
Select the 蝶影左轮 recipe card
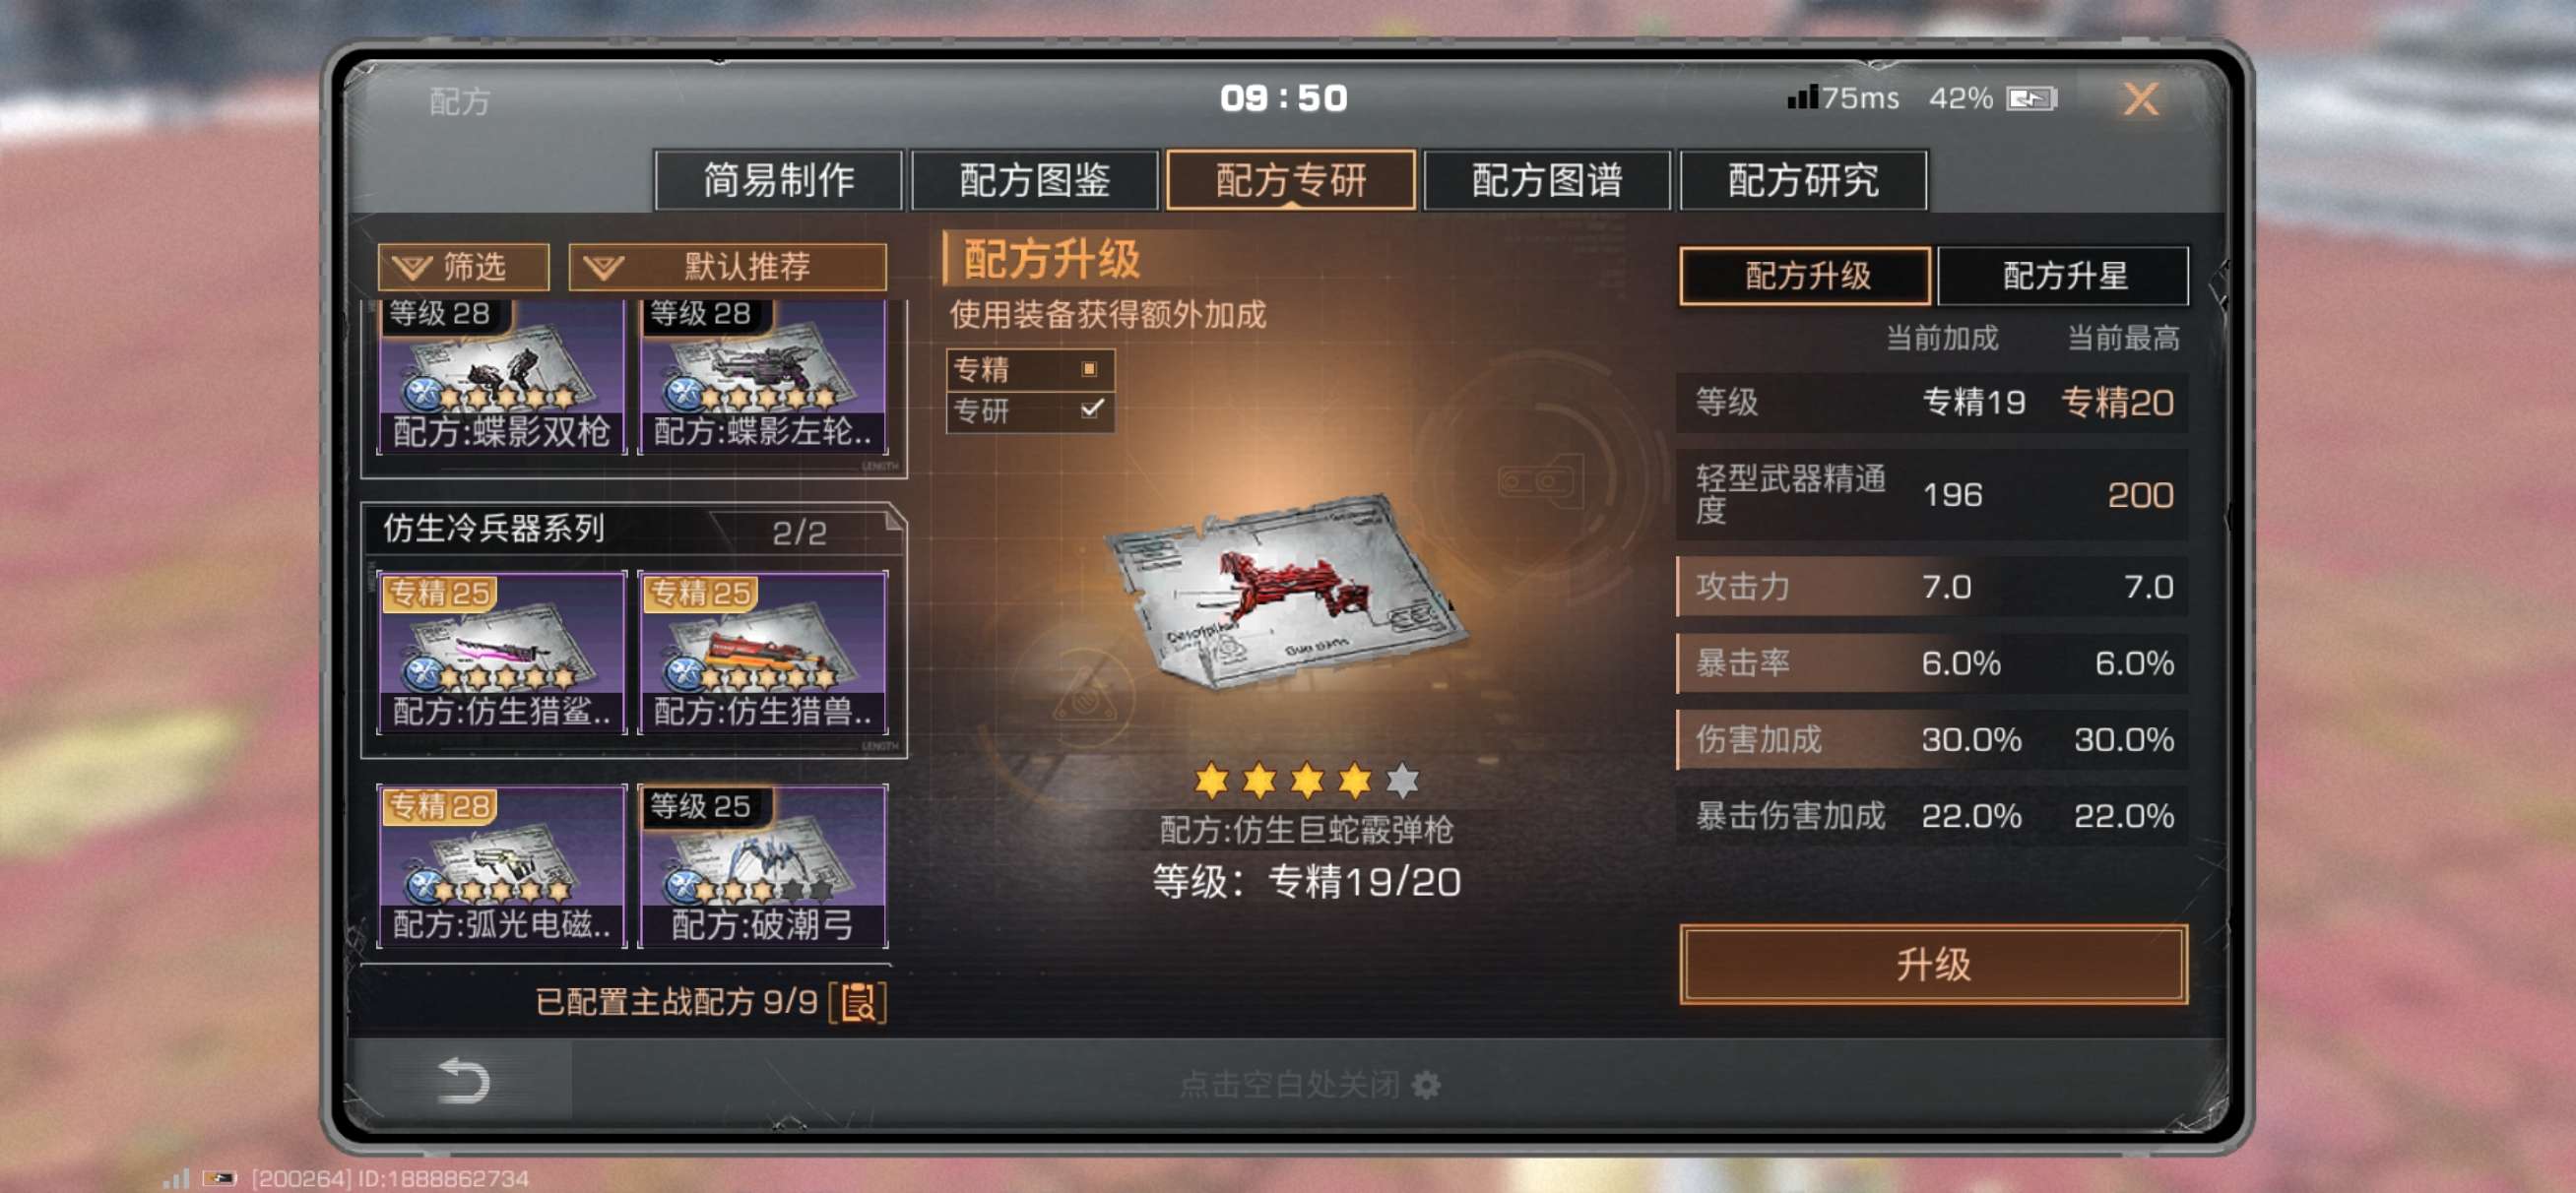click(x=763, y=377)
